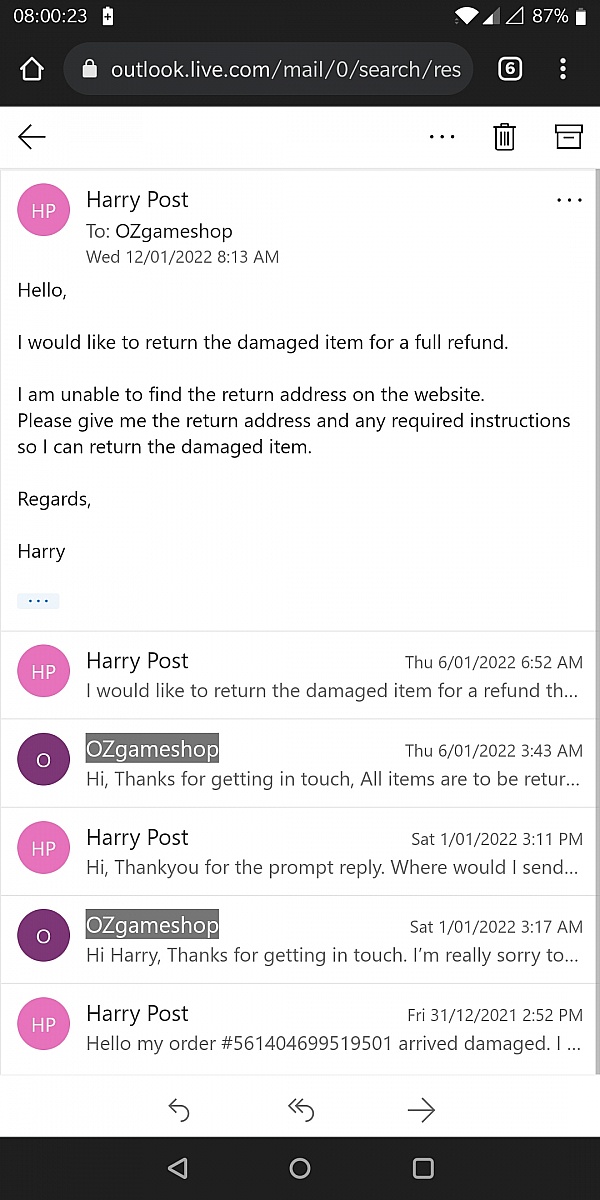This screenshot has width=600, height=1200.
Task: Expand the quoted text ellipsis below Harry
Action: click(38, 601)
